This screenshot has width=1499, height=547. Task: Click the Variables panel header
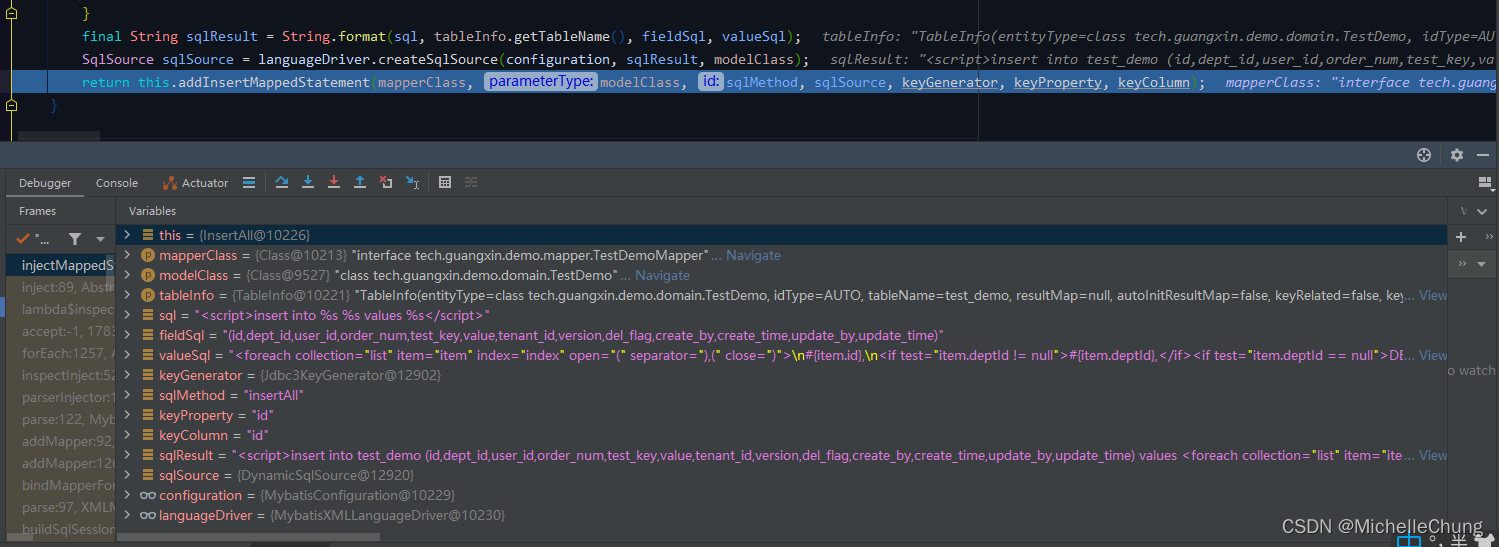(x=152, y=211)
